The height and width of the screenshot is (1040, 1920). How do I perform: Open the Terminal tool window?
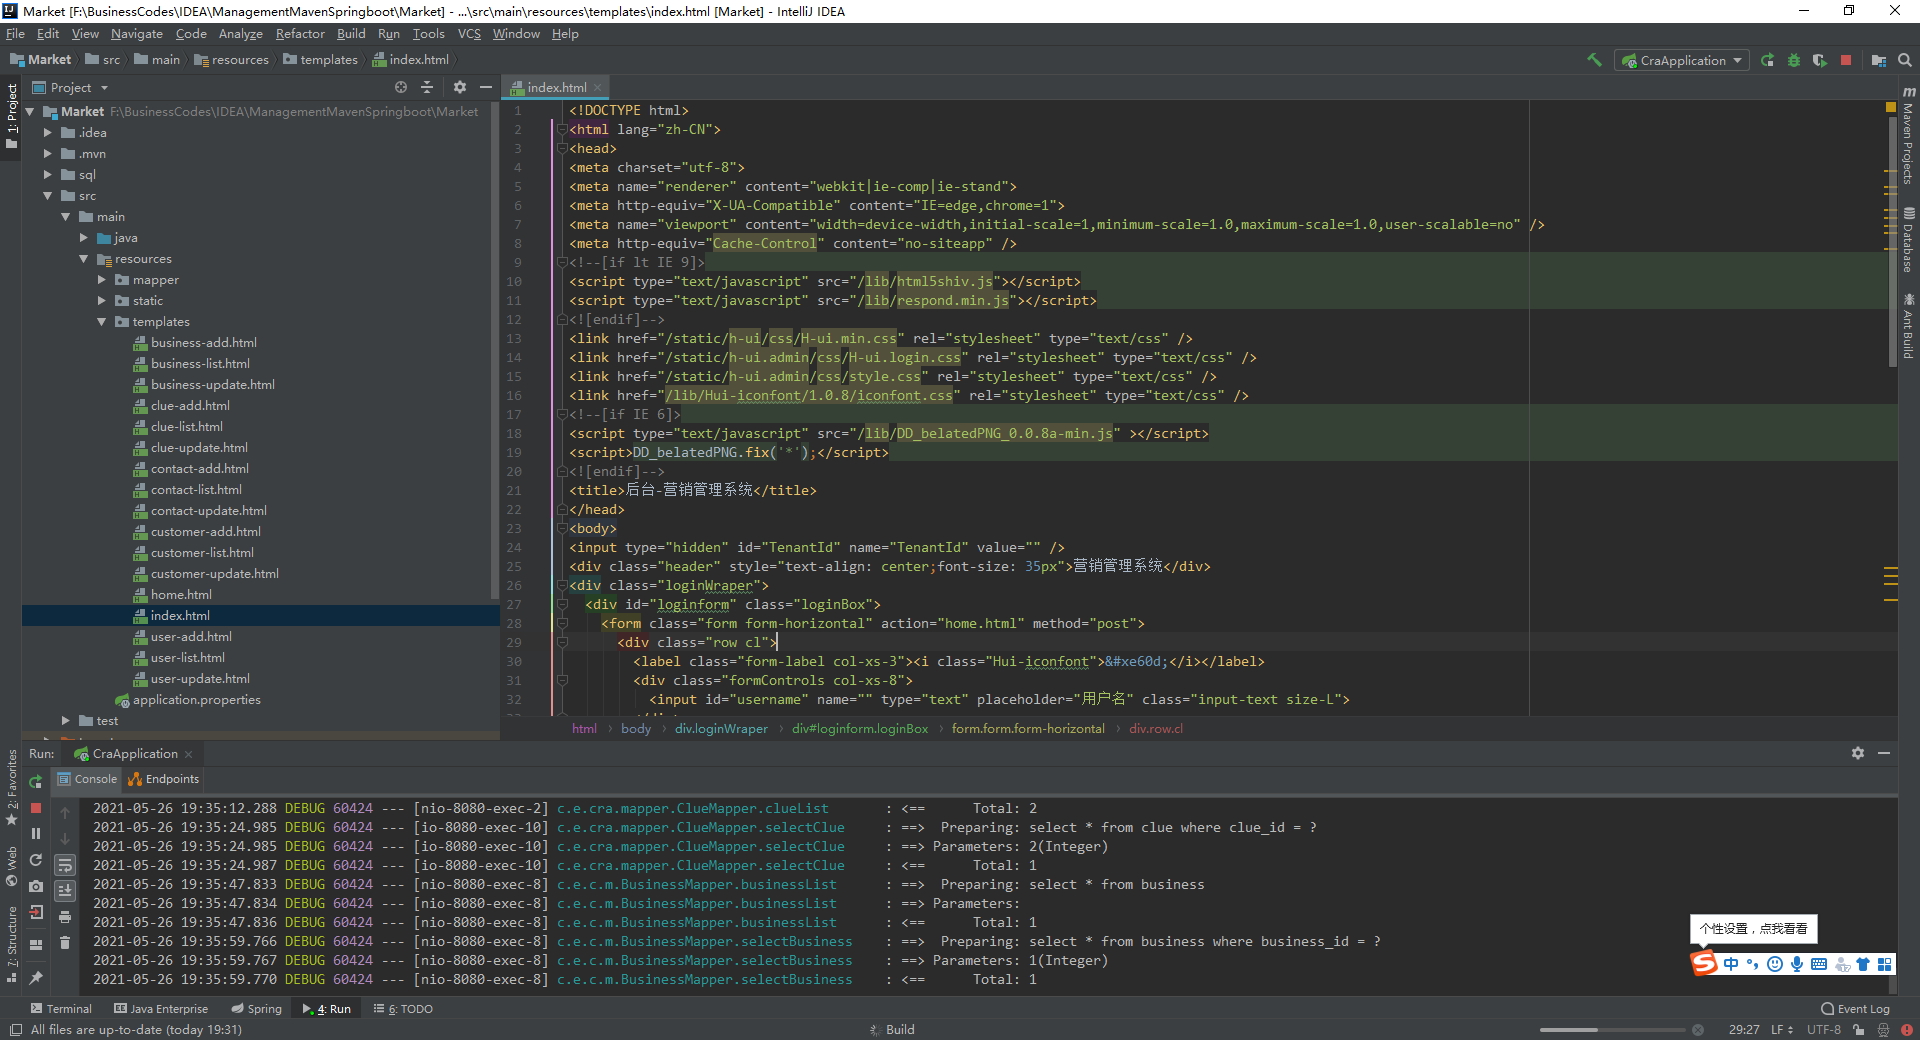61,1008
